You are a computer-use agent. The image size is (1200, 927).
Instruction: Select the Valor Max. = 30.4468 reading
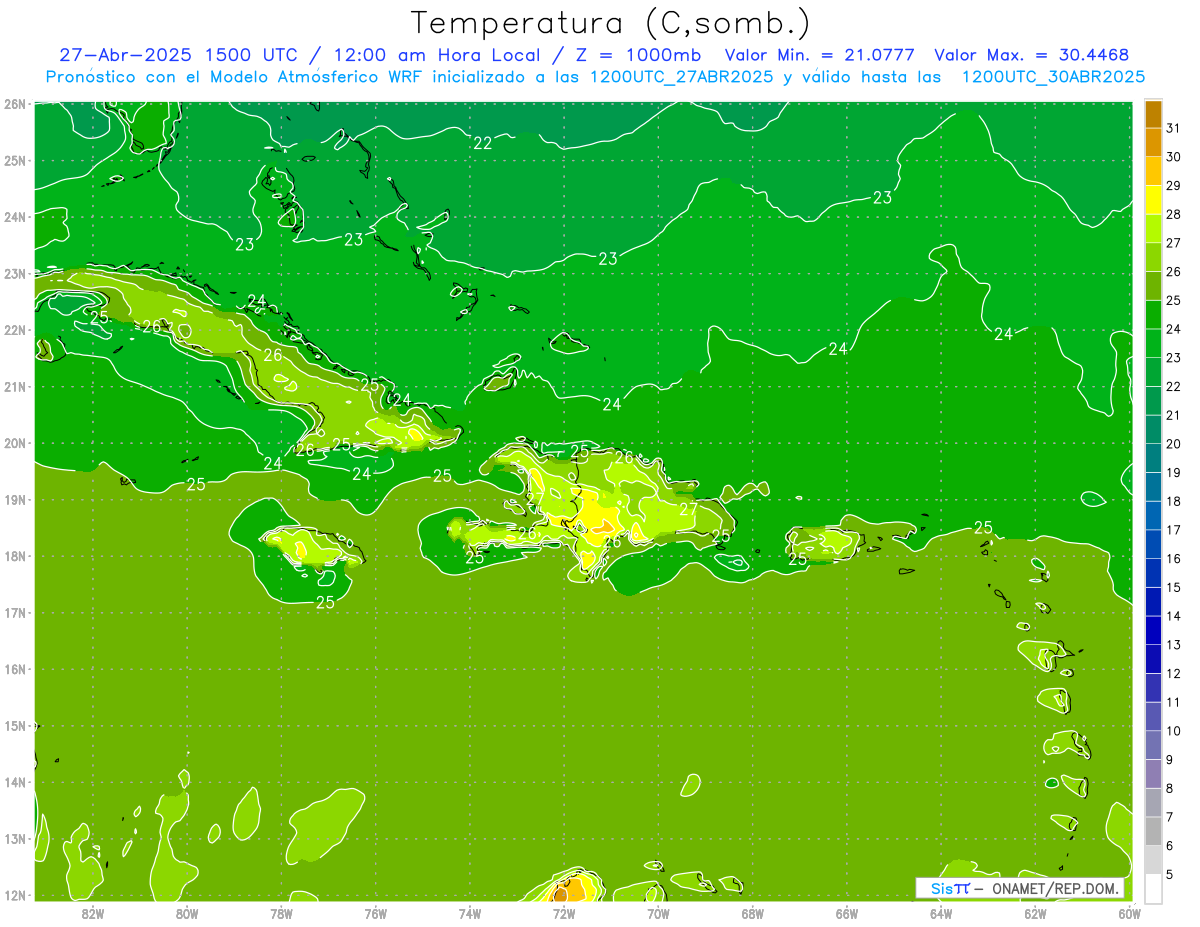(x=1032, y=55)
